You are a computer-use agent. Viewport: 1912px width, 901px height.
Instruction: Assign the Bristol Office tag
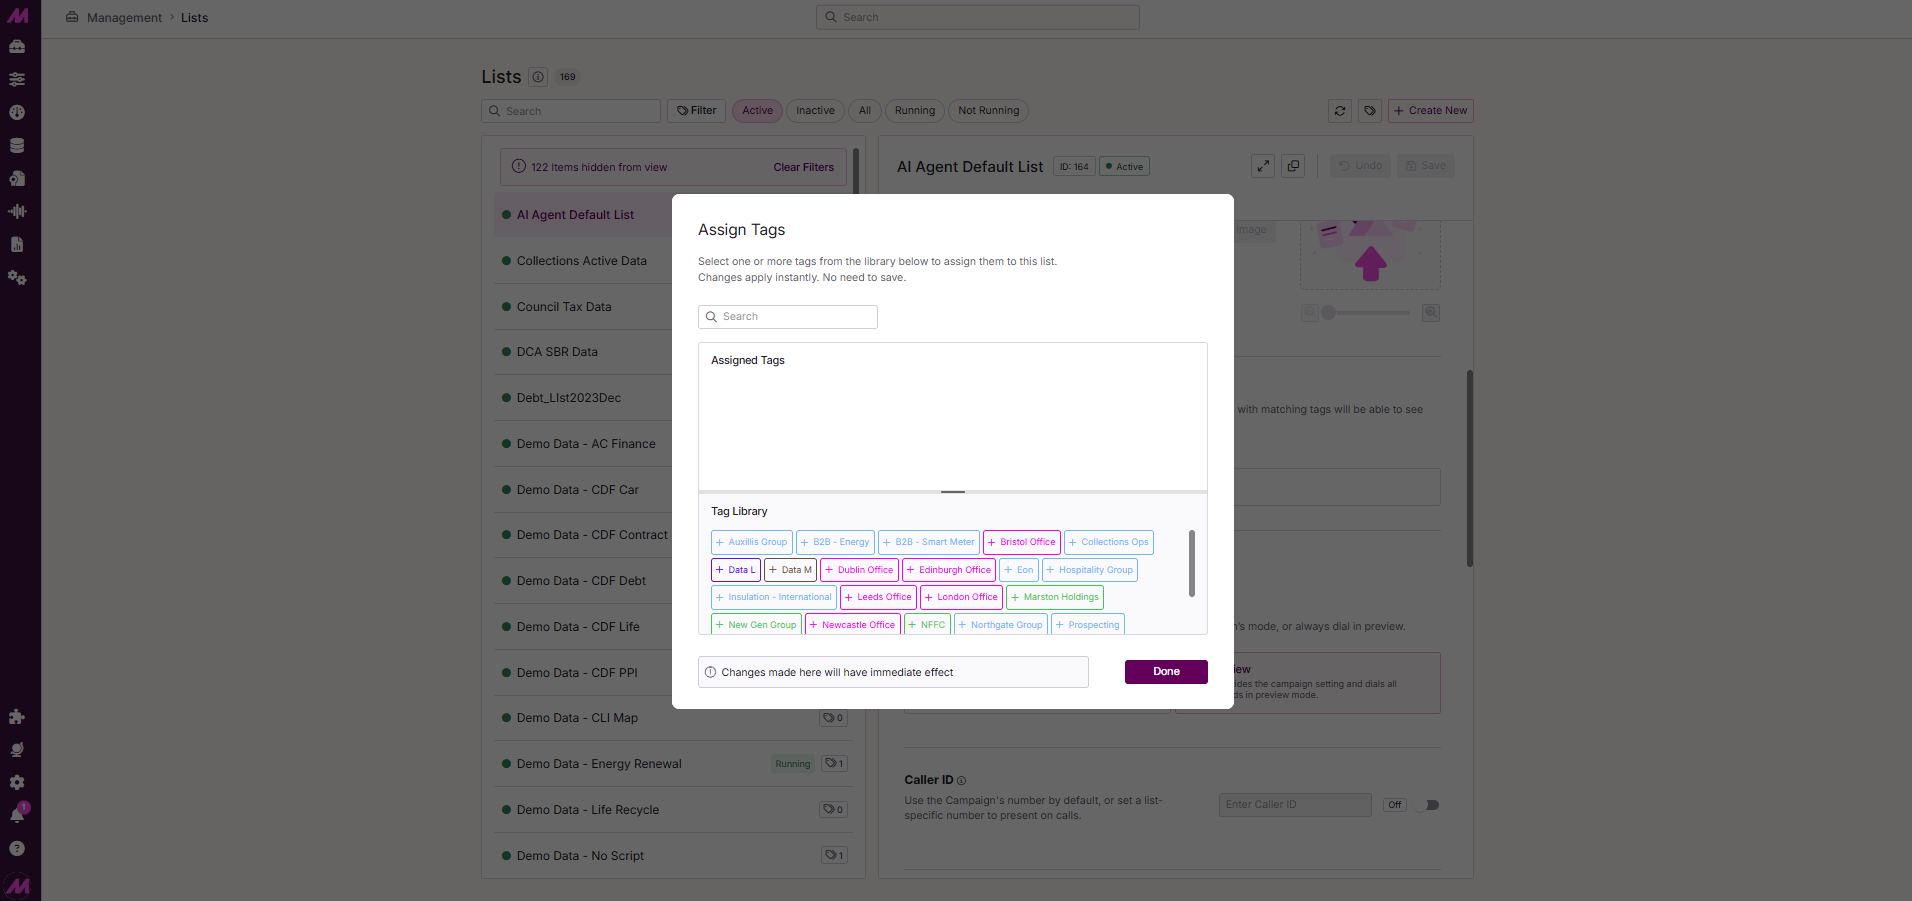(1022, 542)
